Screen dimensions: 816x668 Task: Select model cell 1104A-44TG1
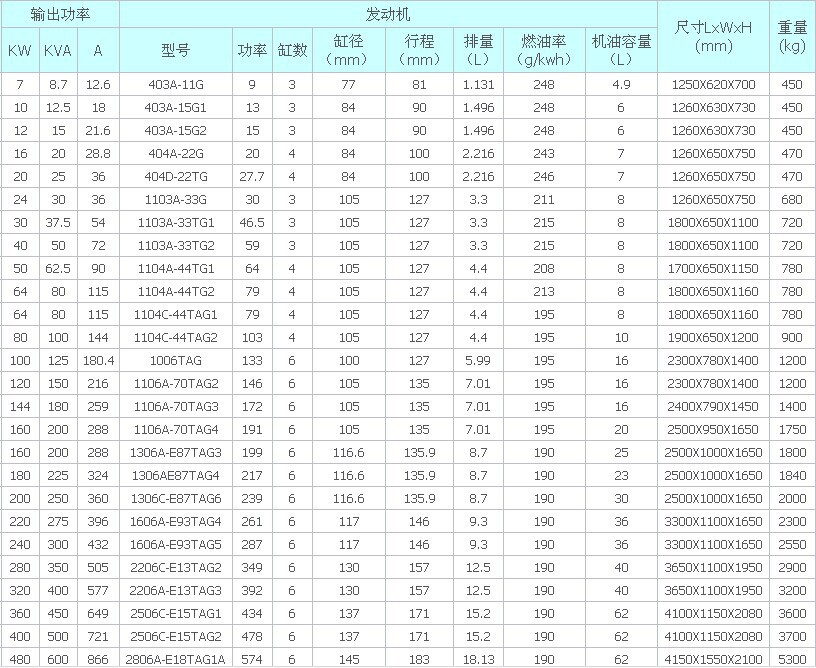(x=176, y=268)
